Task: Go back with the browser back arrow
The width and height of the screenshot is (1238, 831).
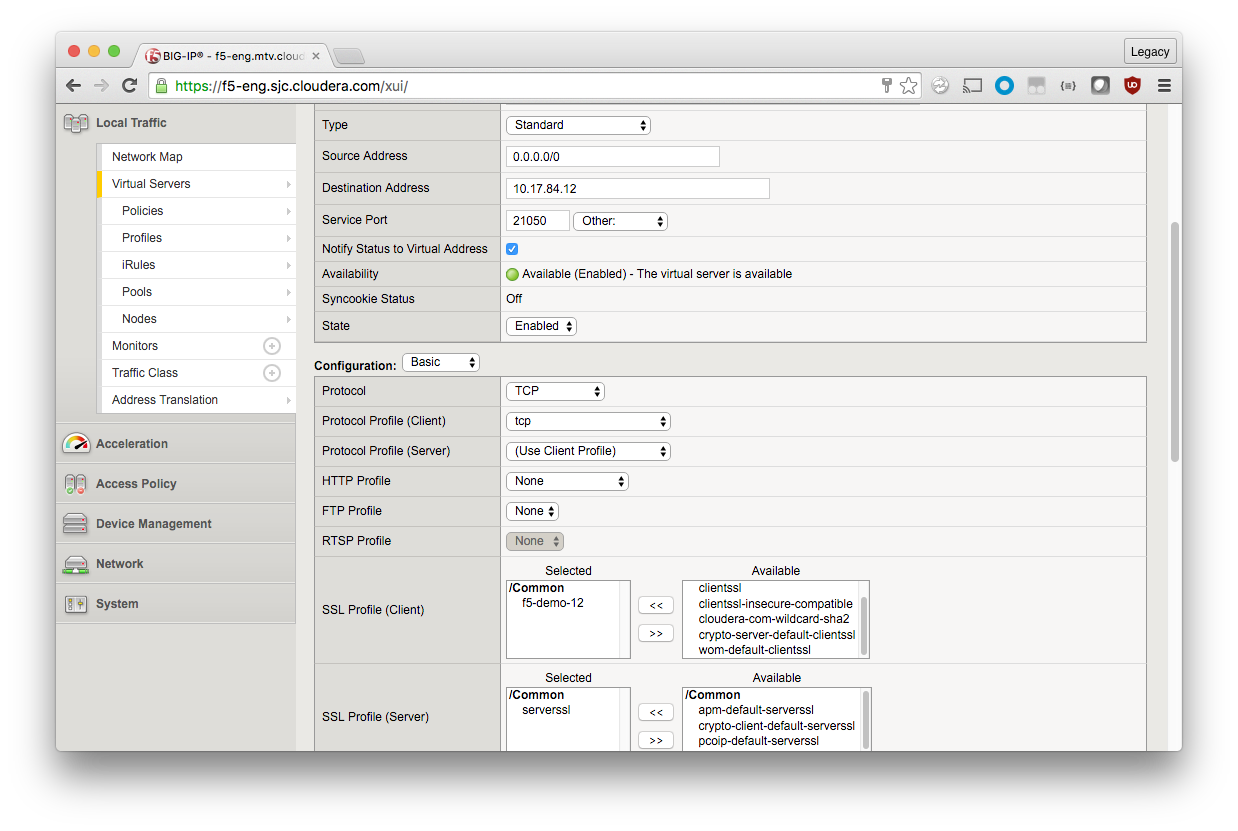Action: pos(73,86)
